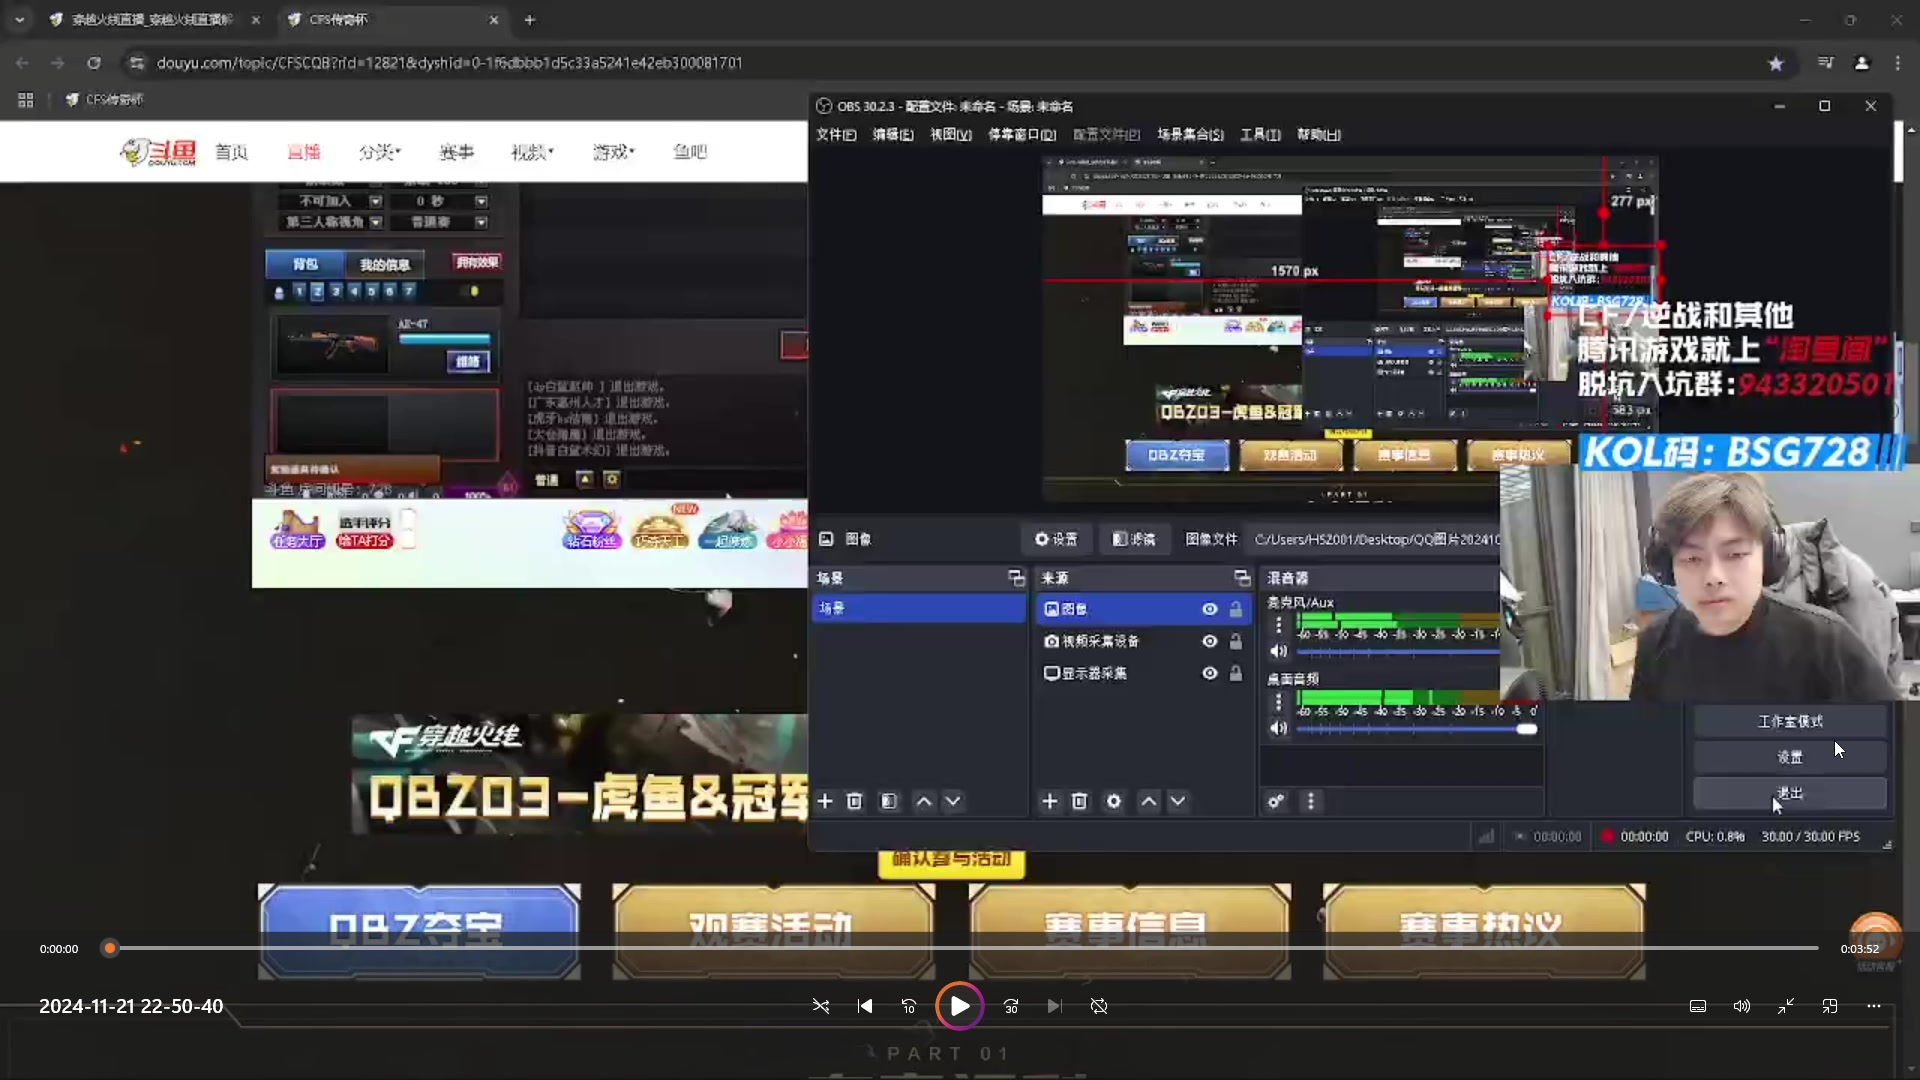Image resolution: width=1920 pixels, height=1080 pixels.
Task: Open advanced audio properties in the mixer
Action: point(1276,801)
